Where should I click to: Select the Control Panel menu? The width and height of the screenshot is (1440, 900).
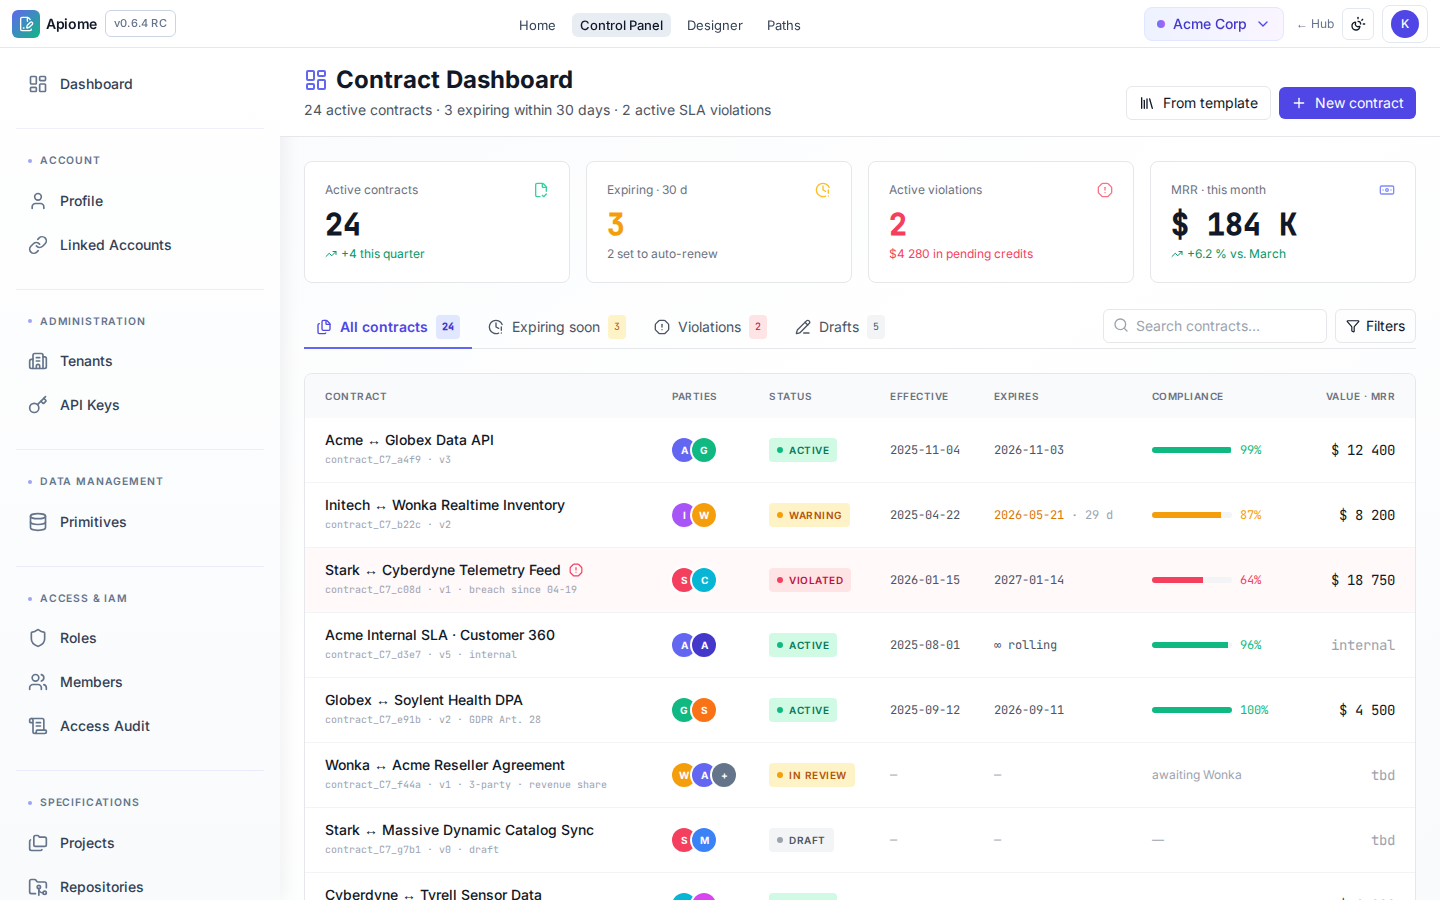pos(621,25)
